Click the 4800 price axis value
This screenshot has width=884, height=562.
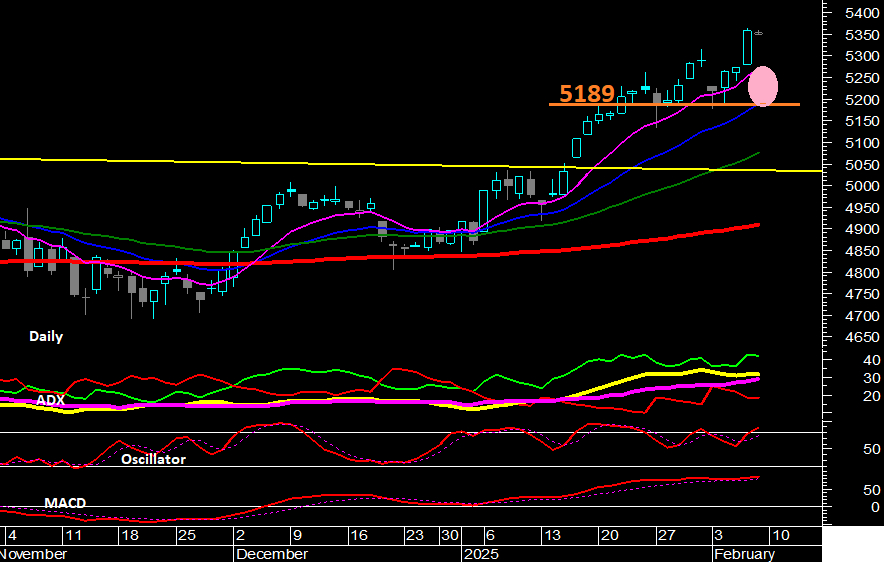[862, 273]
